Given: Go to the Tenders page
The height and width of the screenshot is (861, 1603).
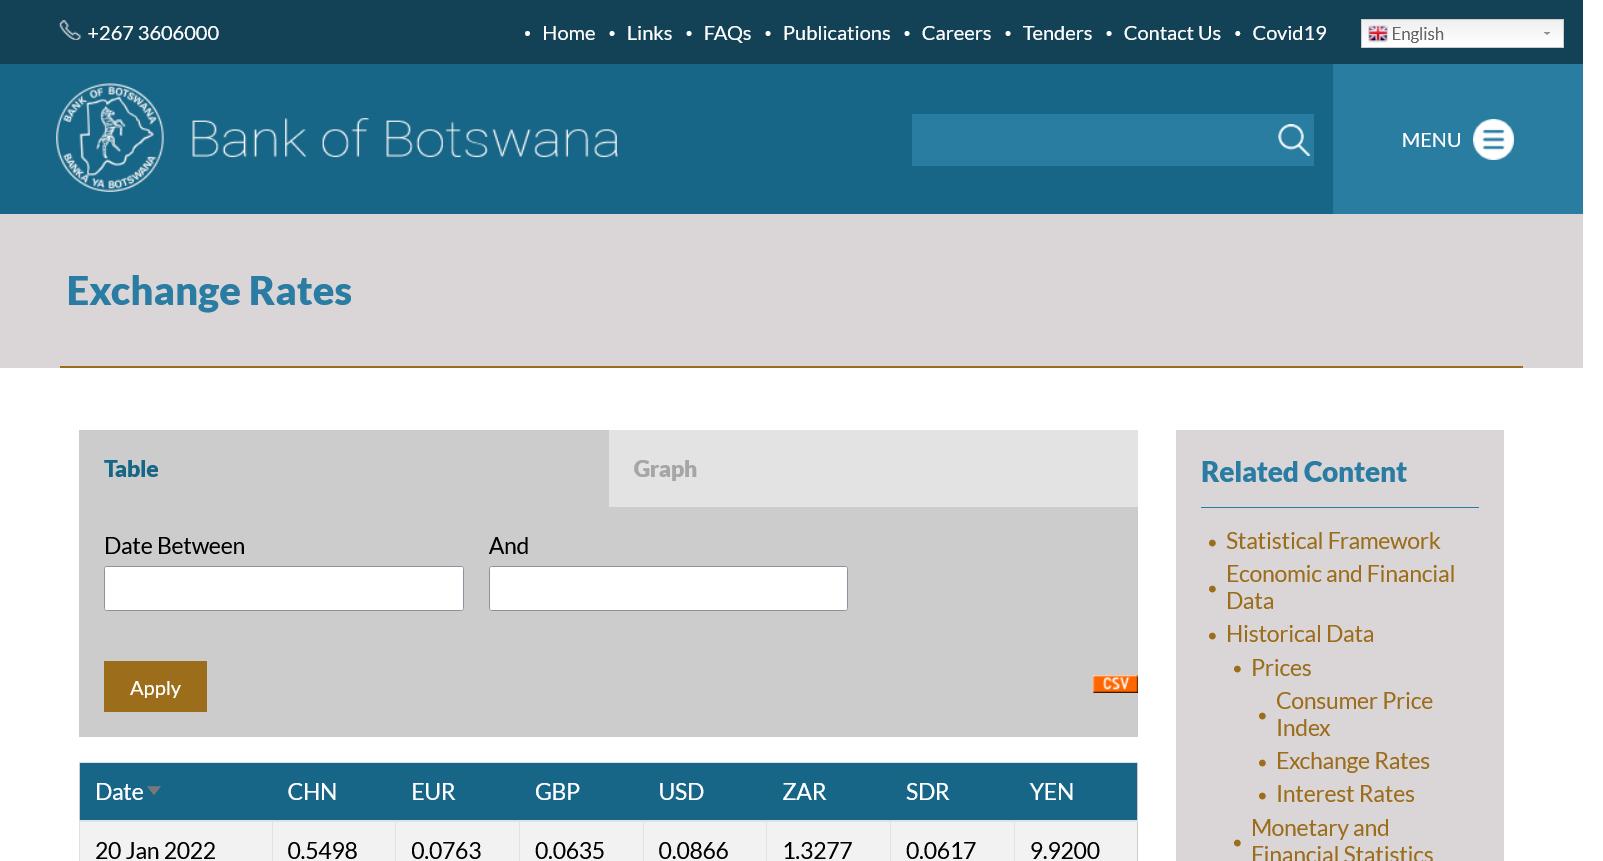Looking at the screenshot, I should 1057,33.
